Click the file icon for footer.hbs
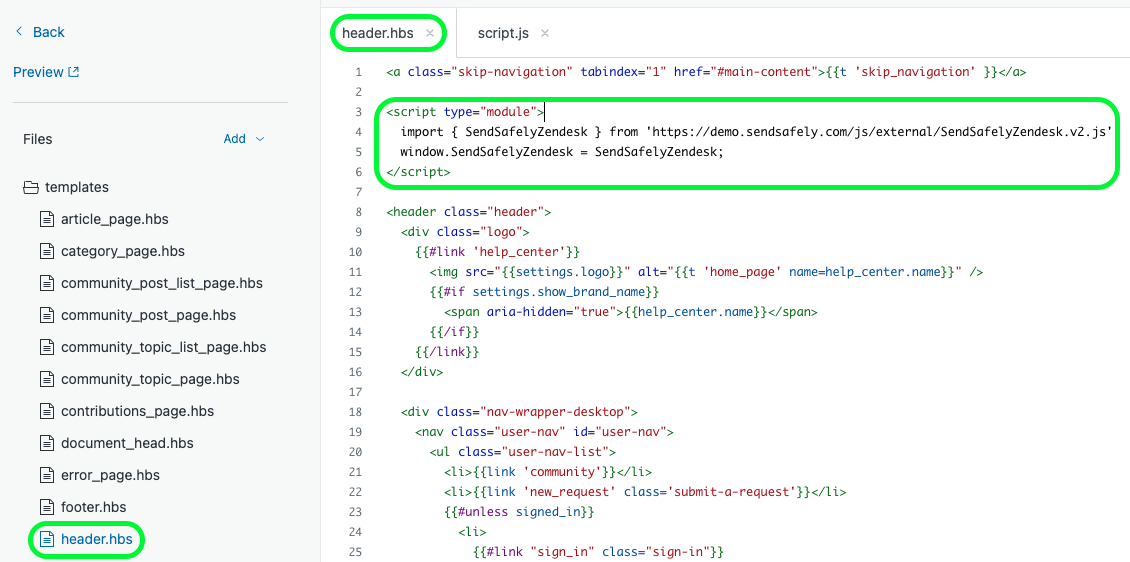Screen dimensions: 1130x562 [47, 507]
